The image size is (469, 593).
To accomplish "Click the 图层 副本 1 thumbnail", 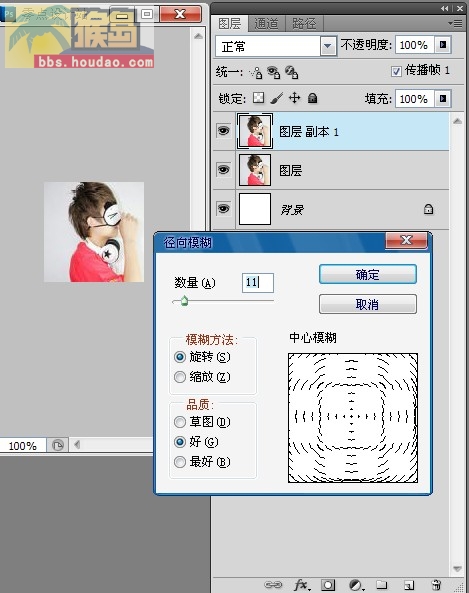I will [x=255, y=131].
